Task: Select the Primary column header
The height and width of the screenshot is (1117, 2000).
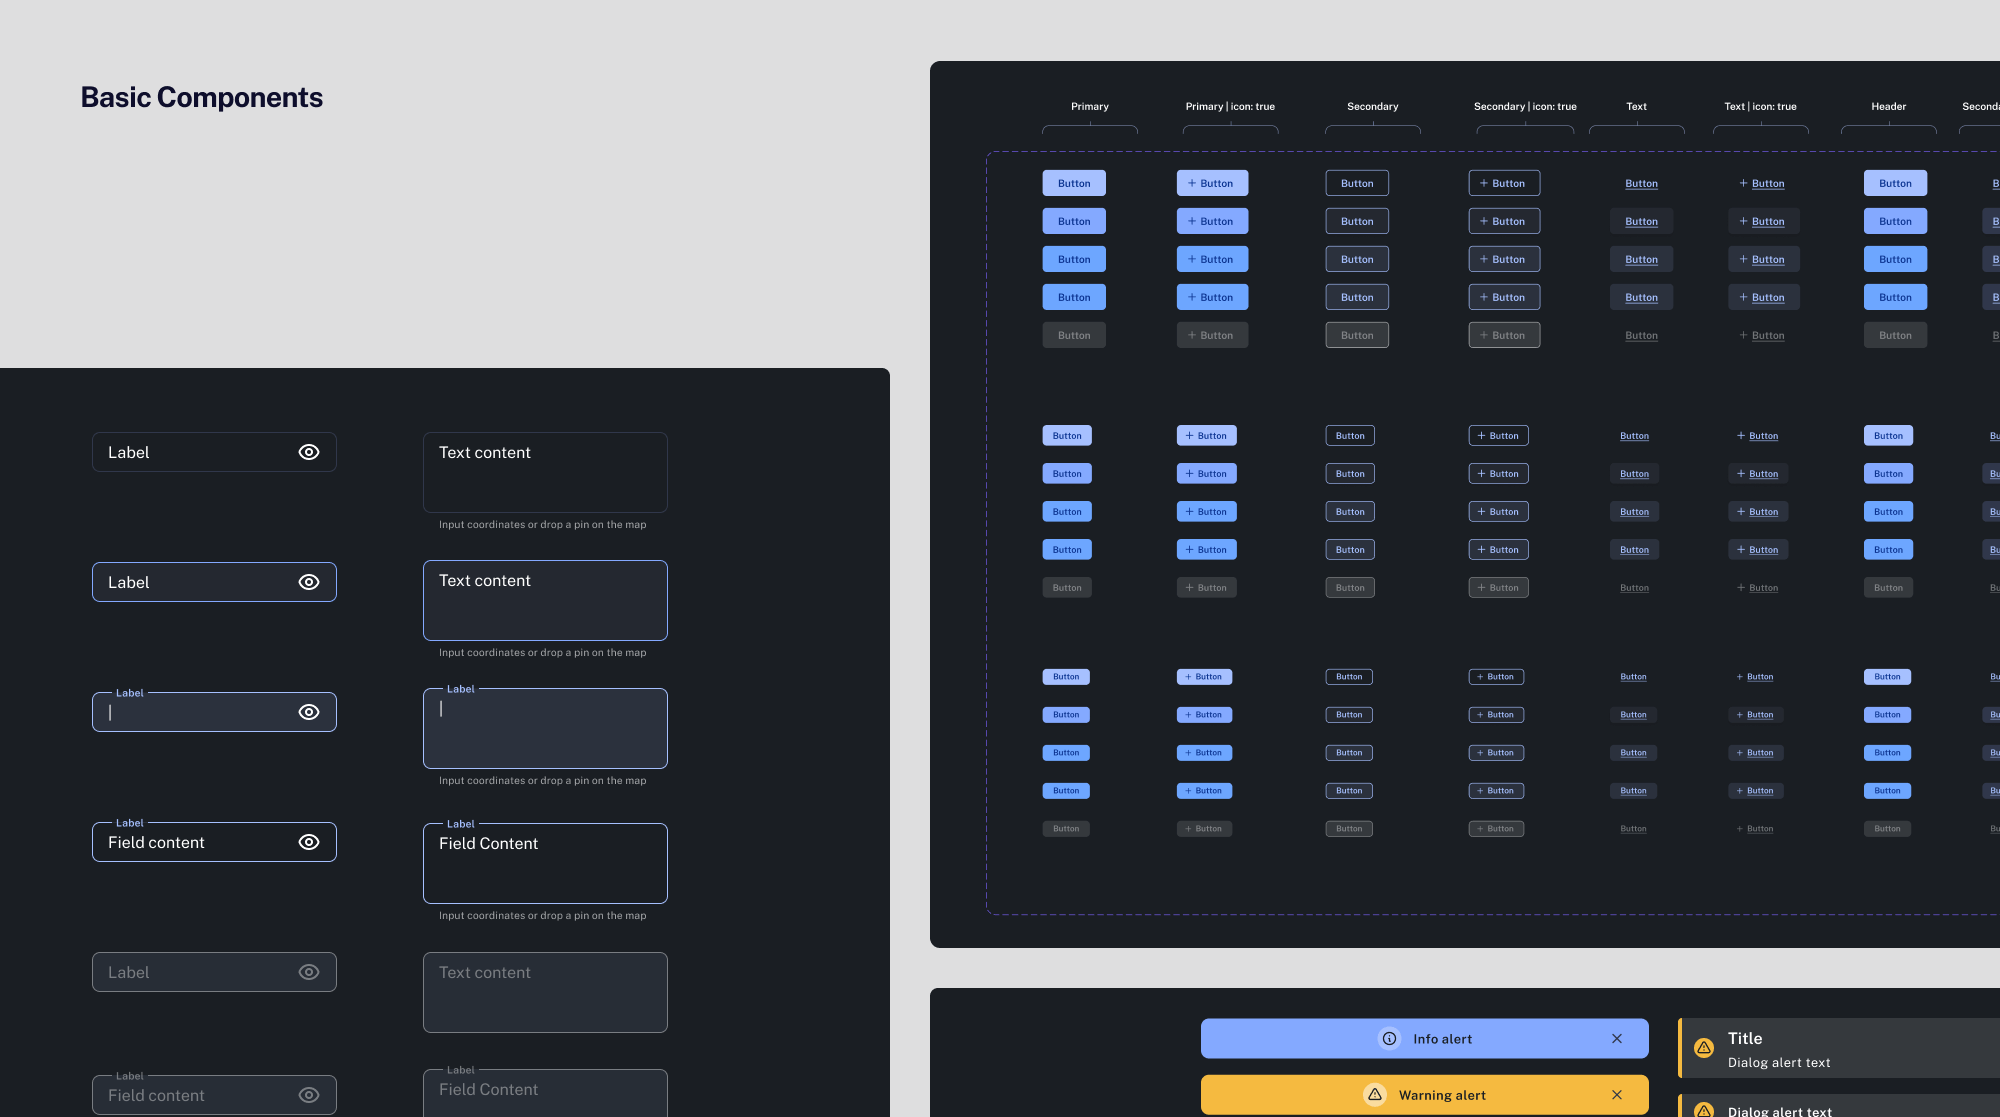Action: tap(1089, 106)
